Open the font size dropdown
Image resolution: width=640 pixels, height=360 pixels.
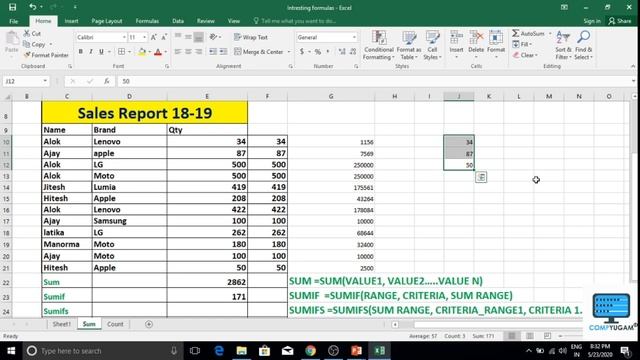tap(144, 37)
